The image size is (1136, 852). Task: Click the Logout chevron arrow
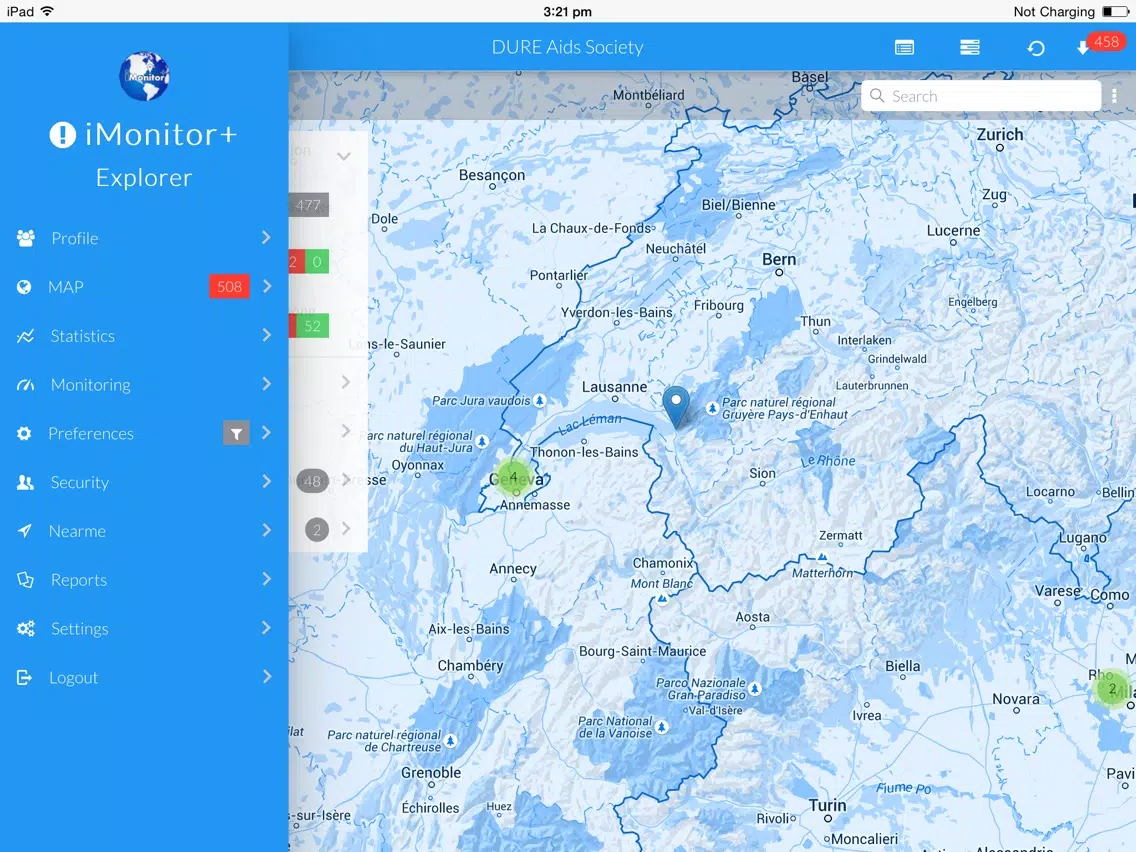coord(267,676)
